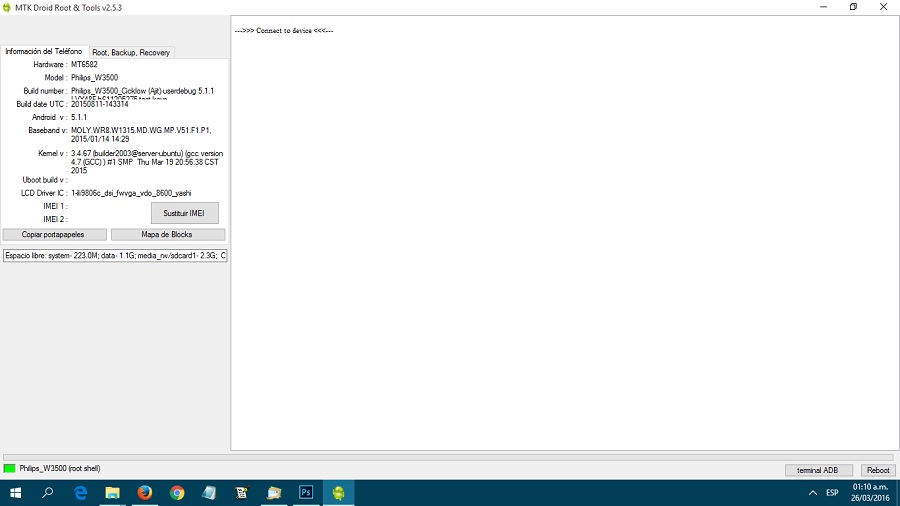Click the Sustituir IMEI button
The width and height of the screenshot is (900, 506).
click(x=184, y=213)
